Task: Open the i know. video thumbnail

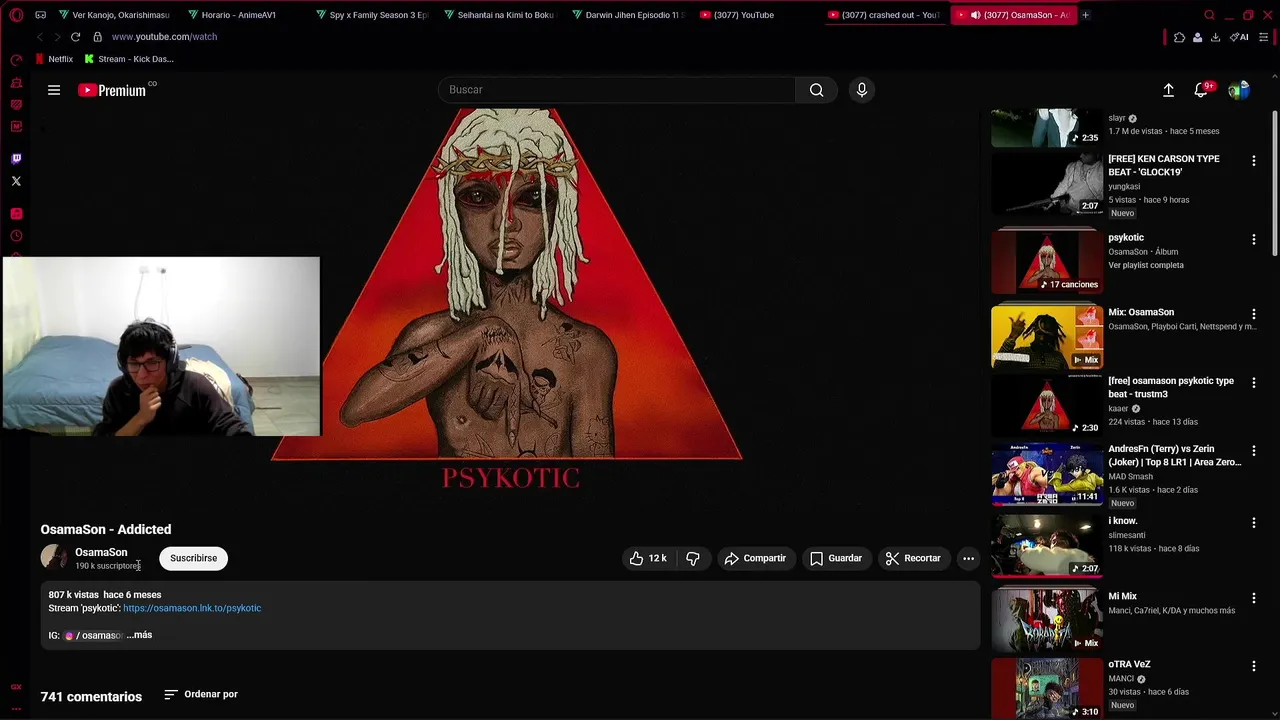Action: (1047, 546)
